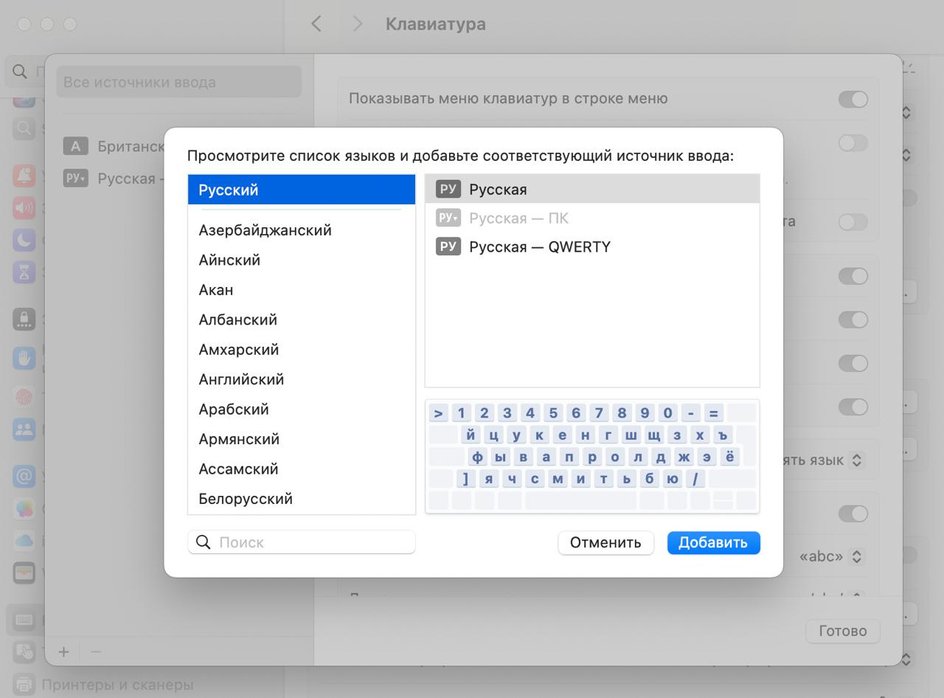
Task: Select Белорусский language
Action: click(301, 499)
